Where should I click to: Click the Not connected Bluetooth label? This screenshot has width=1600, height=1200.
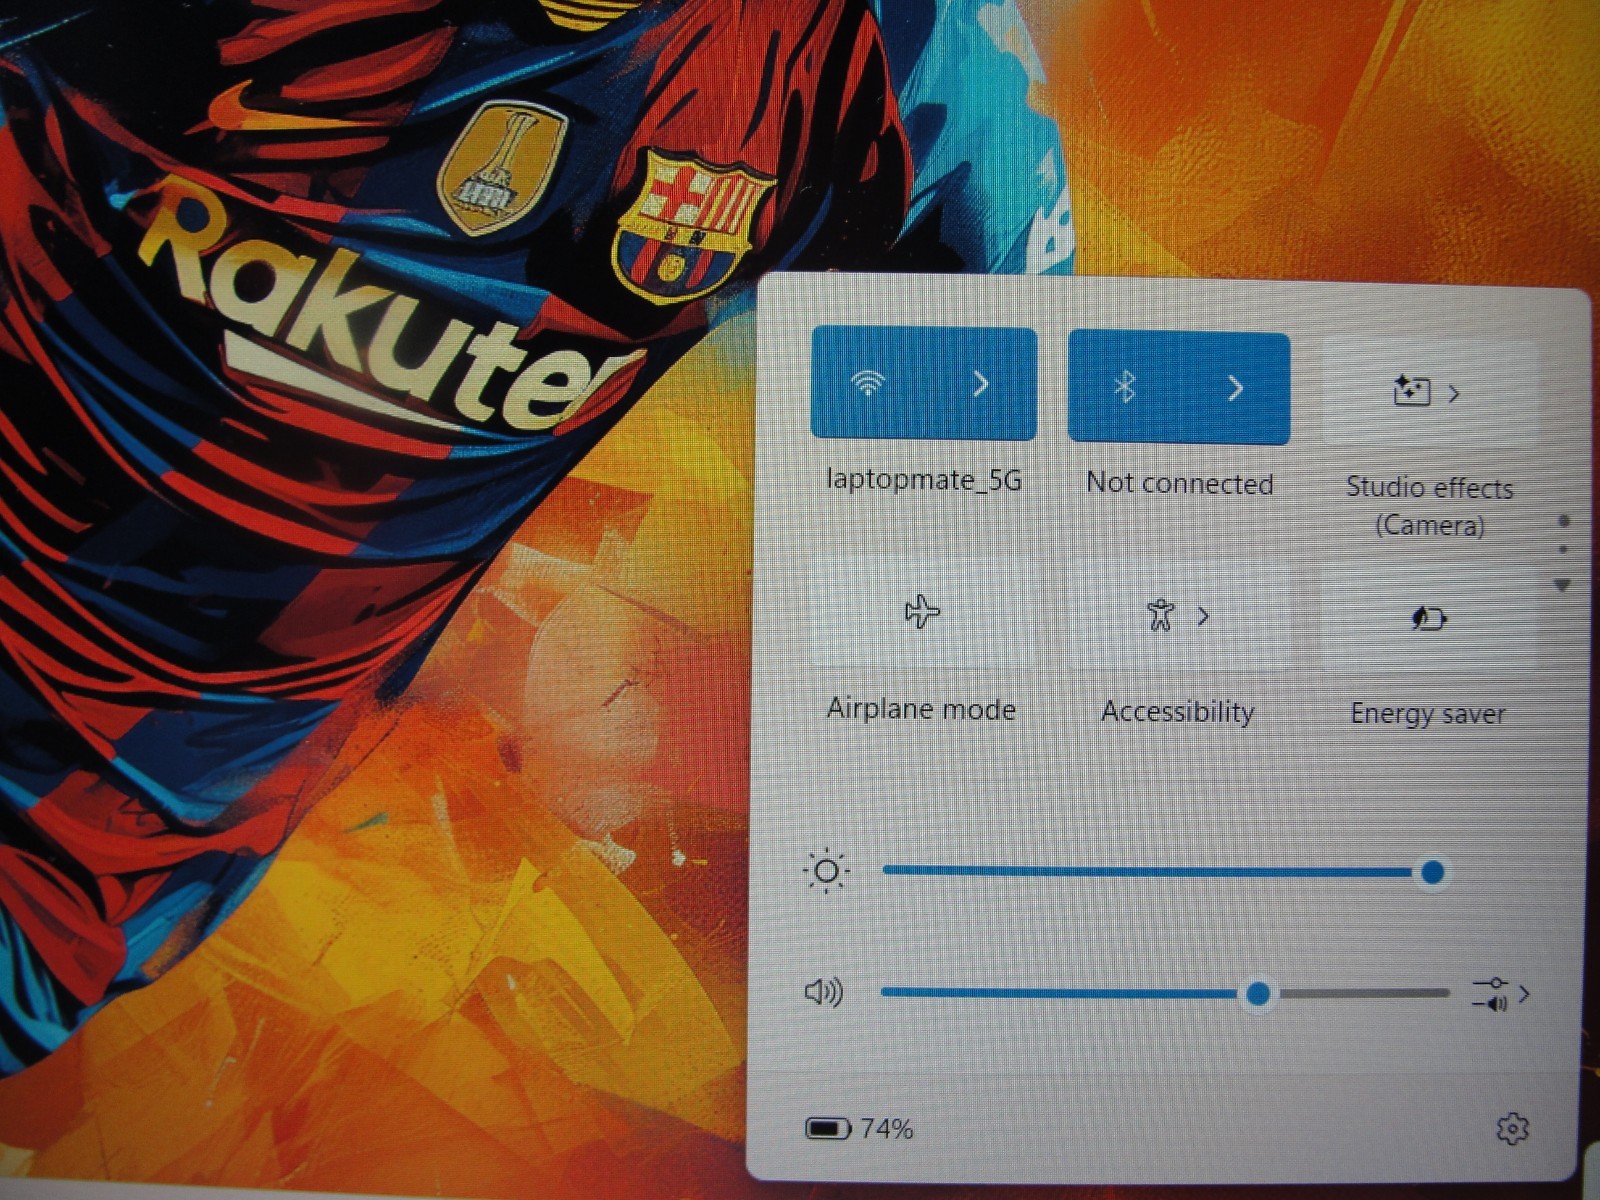pos(1180,484)
